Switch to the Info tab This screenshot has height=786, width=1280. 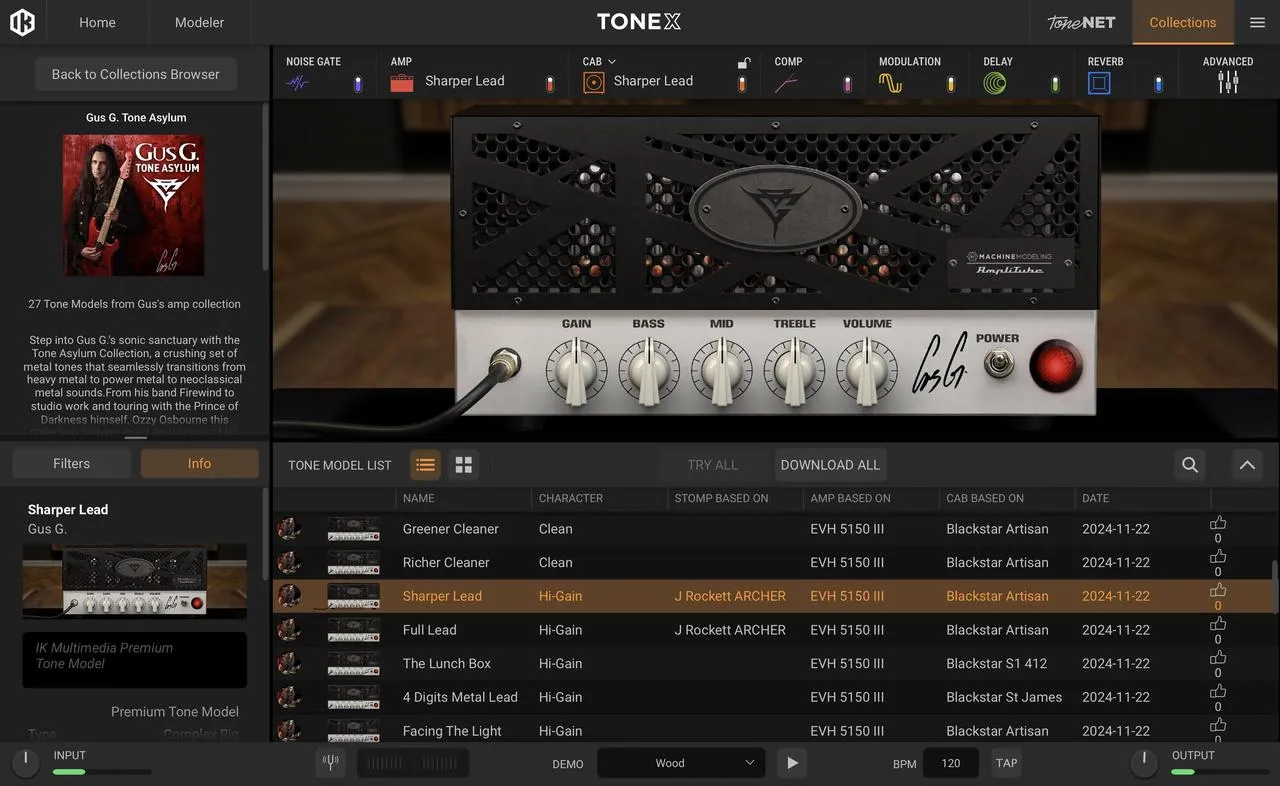click(199, 463)
